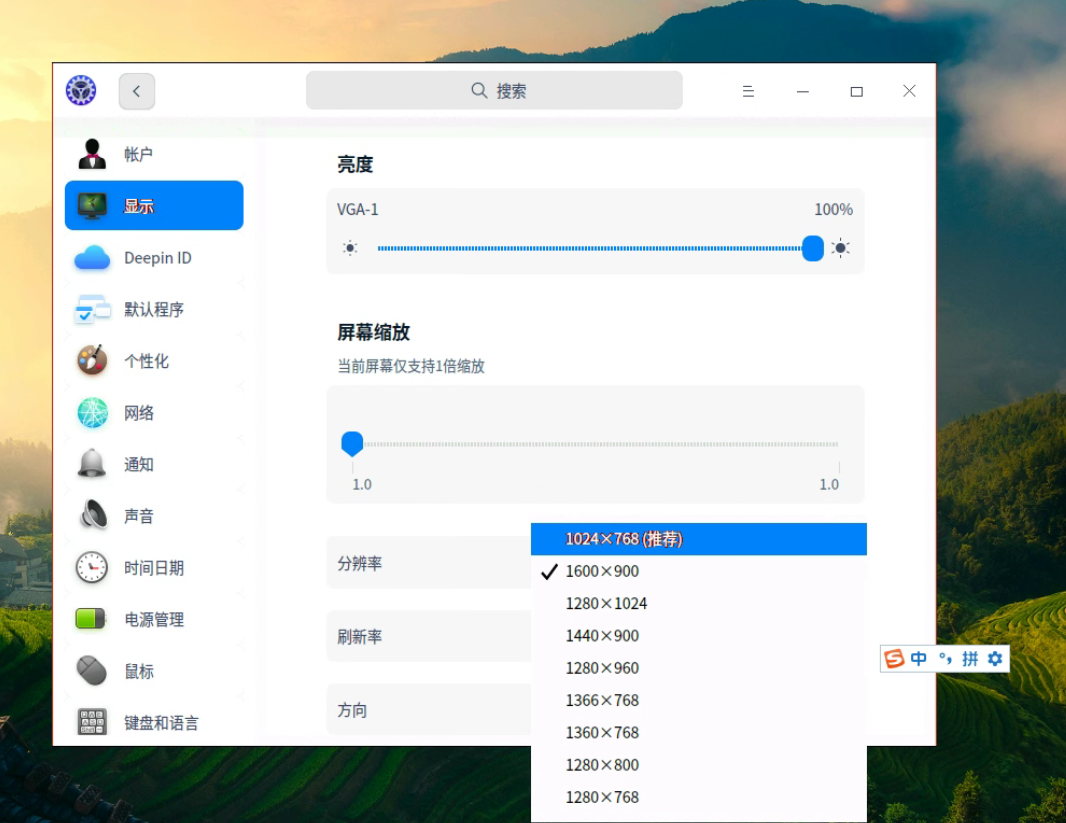
Task: Click the magnifier icon in search bar
Action: point(479,90)
